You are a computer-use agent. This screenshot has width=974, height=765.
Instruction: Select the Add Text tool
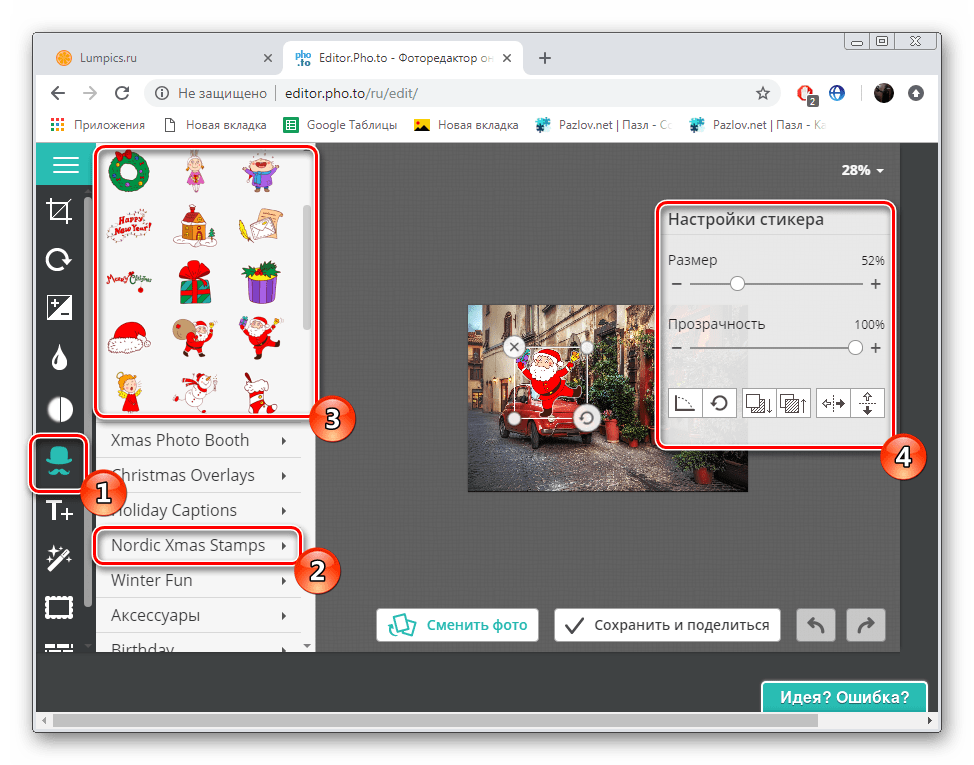pyautogui.click(x=59, y=511)
